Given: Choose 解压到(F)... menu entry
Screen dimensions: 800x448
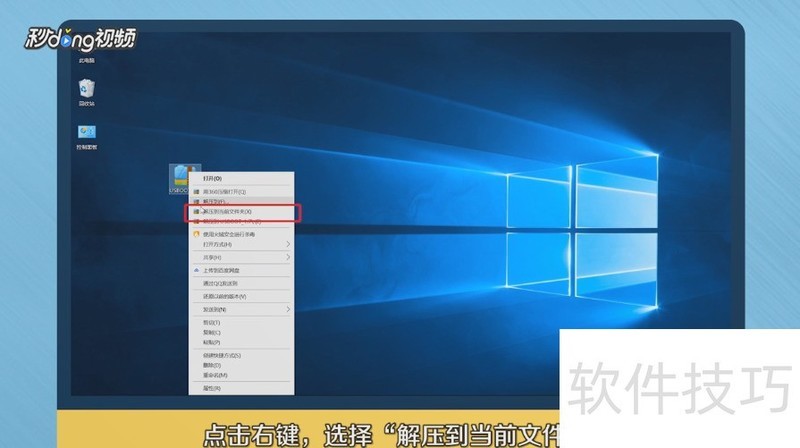Looking at the screenshot, I should (x=241, y=202).
